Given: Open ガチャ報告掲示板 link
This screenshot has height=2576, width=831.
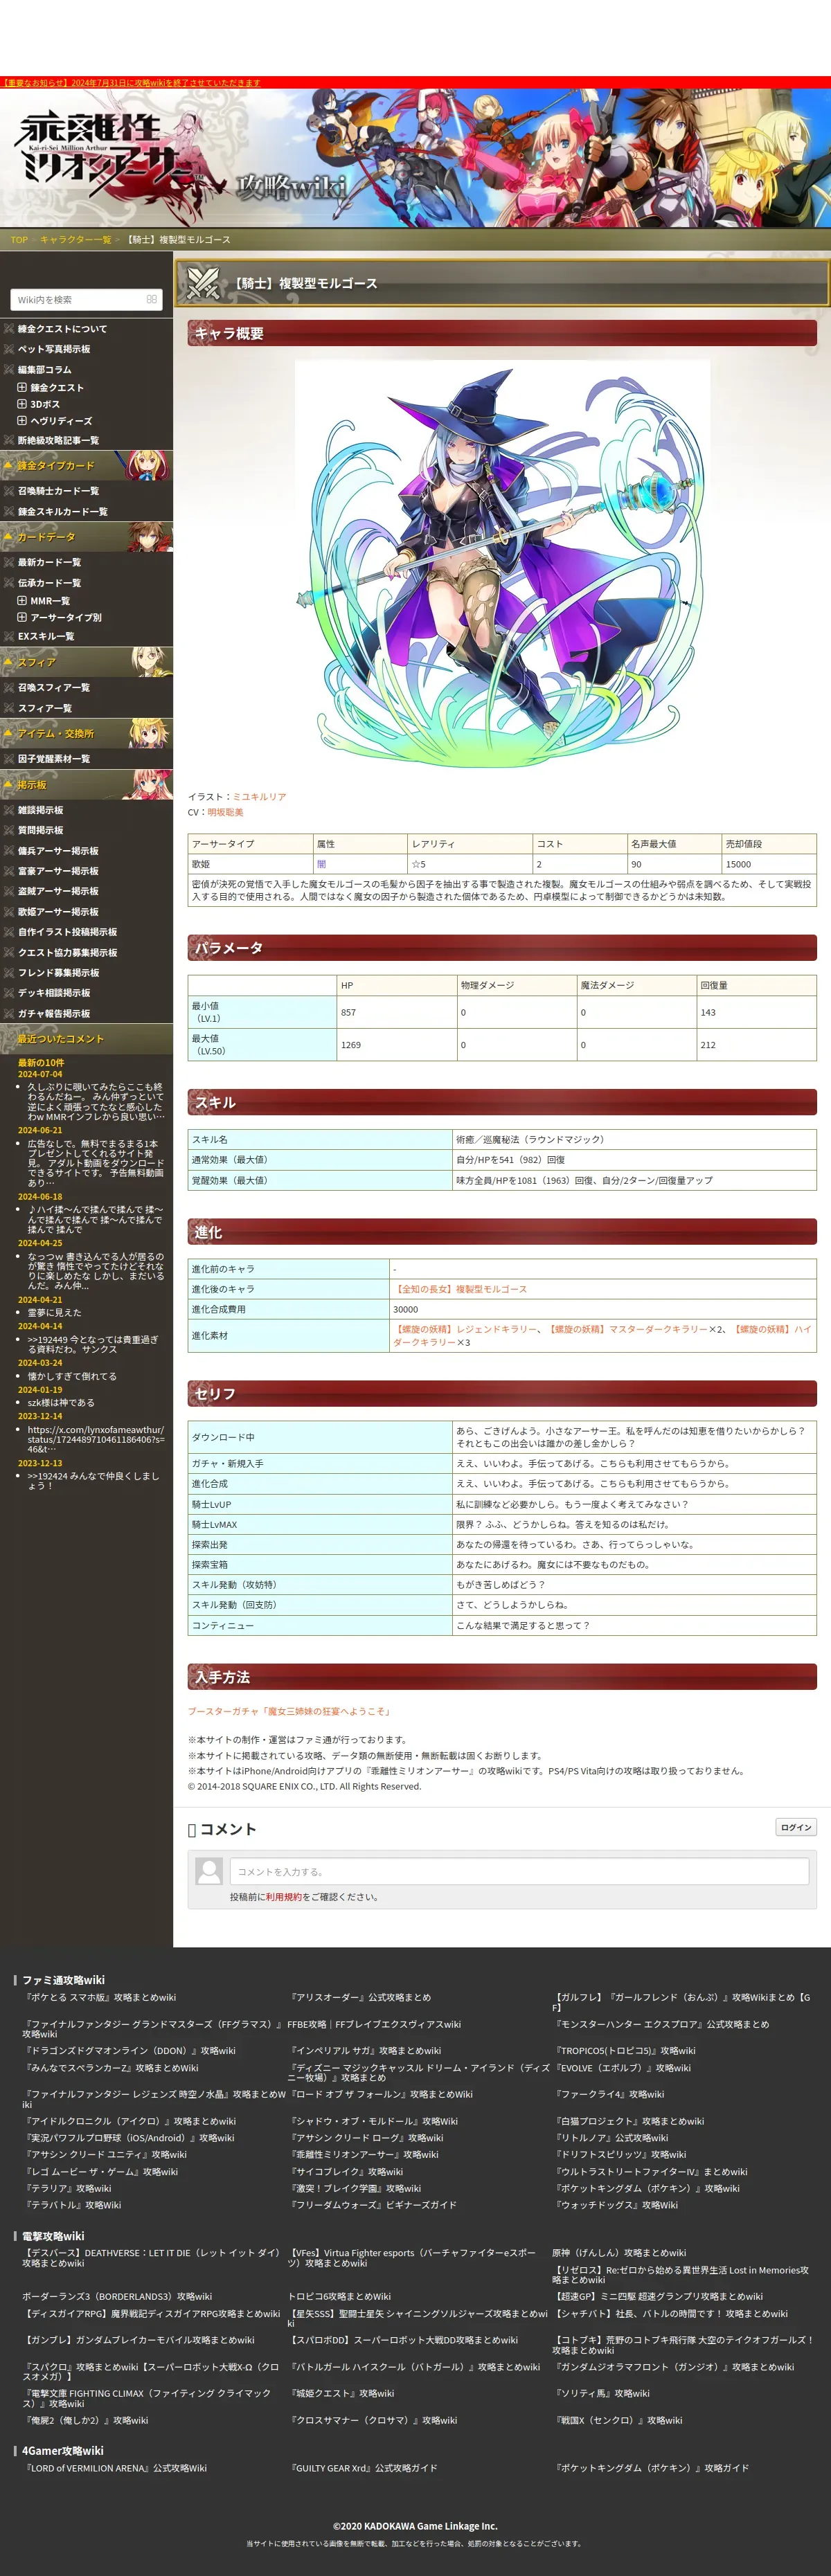Looking at the screenshot, I should pos(54,1013).
